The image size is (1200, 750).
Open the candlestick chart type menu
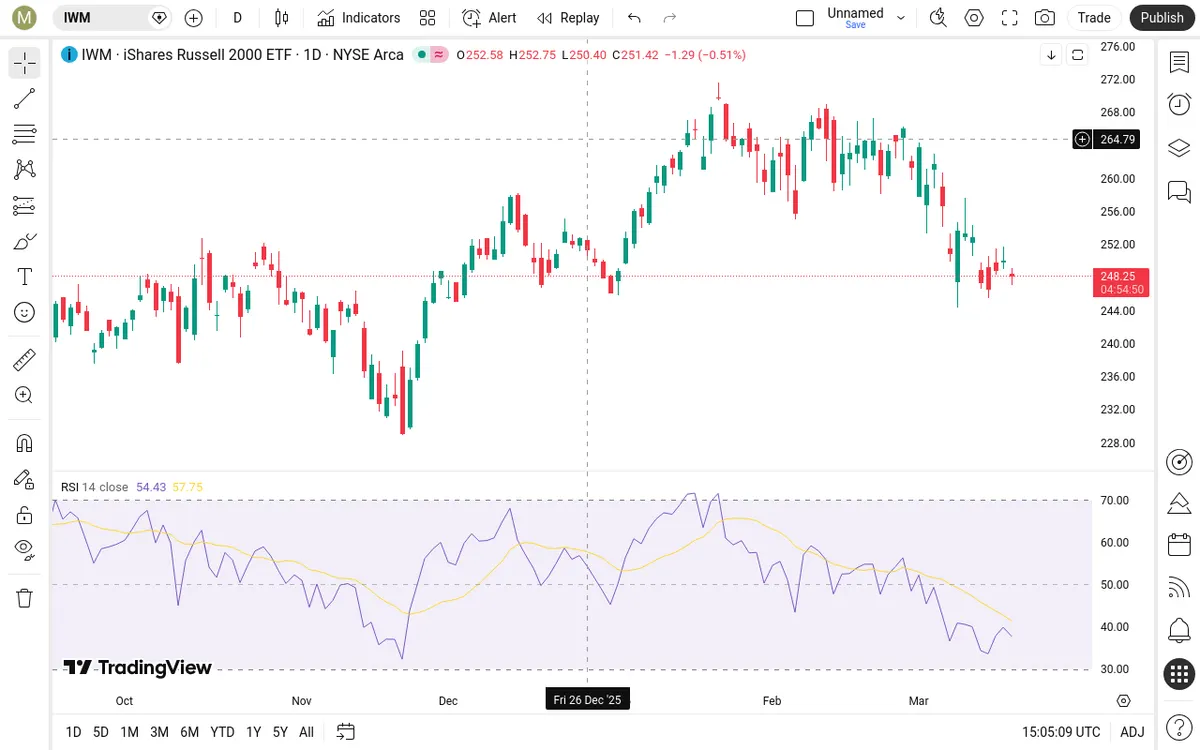(x=281, y=18)
